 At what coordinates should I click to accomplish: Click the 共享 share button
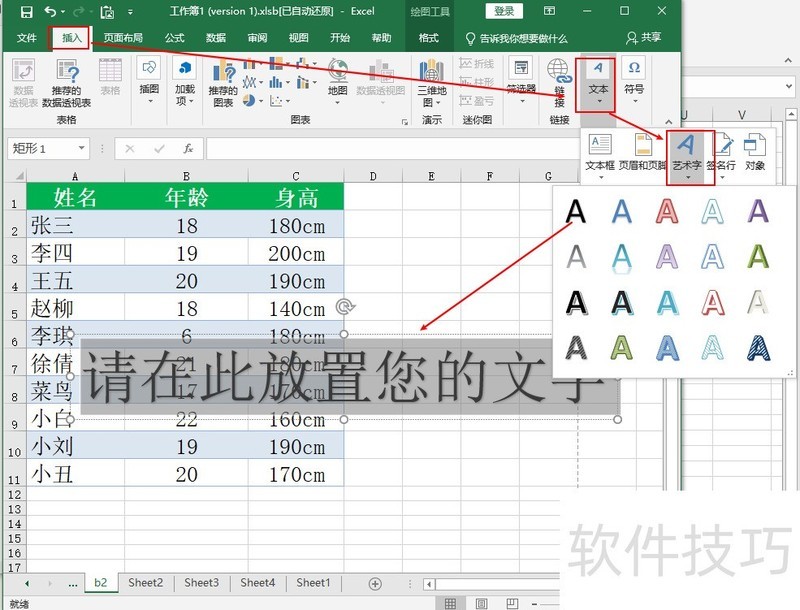coord(644,38)
